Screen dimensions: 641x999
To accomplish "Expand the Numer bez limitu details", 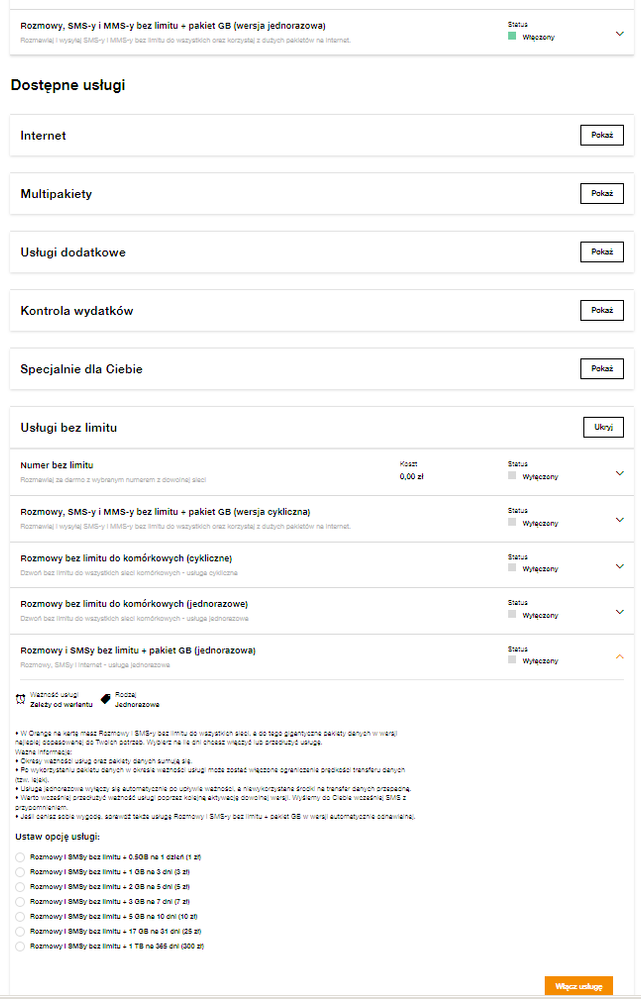I will tap(620, 473).
